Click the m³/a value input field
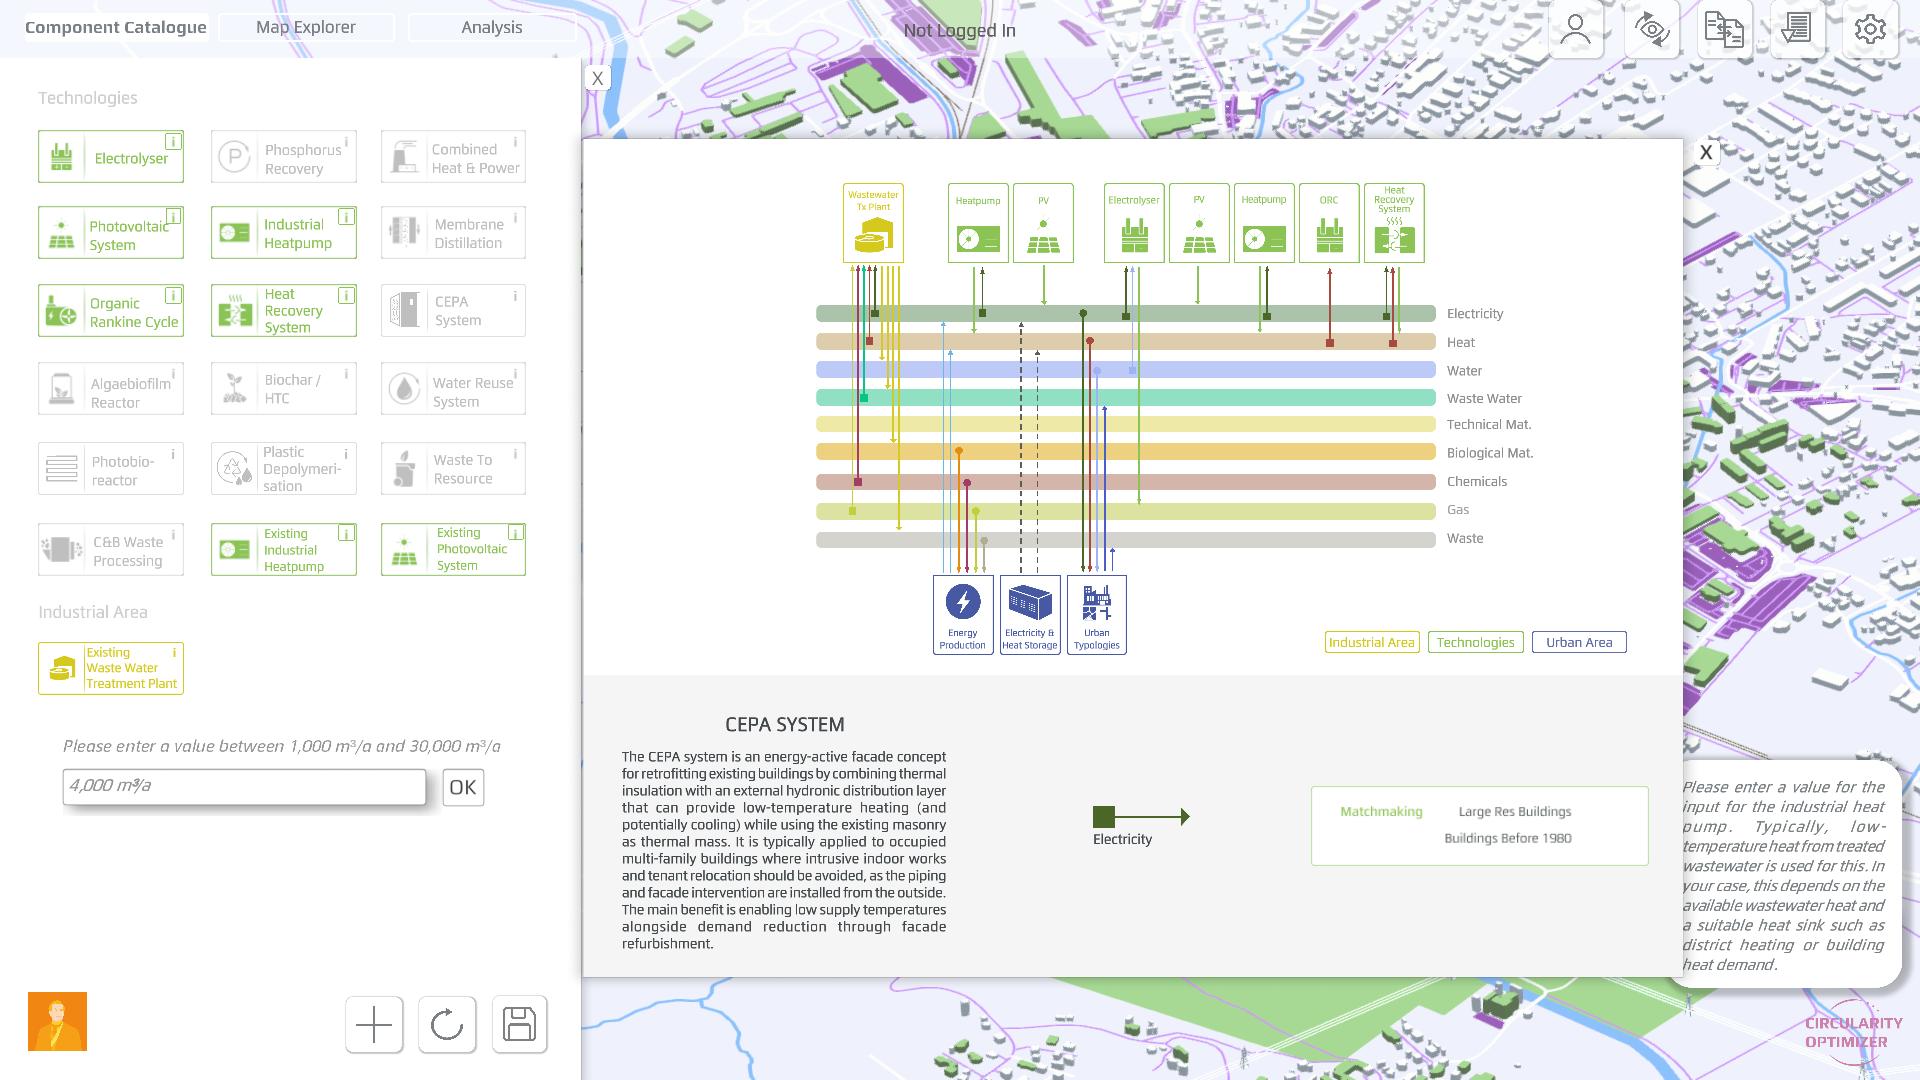This screenshot has height=1080, width=1920. (244, 786)
